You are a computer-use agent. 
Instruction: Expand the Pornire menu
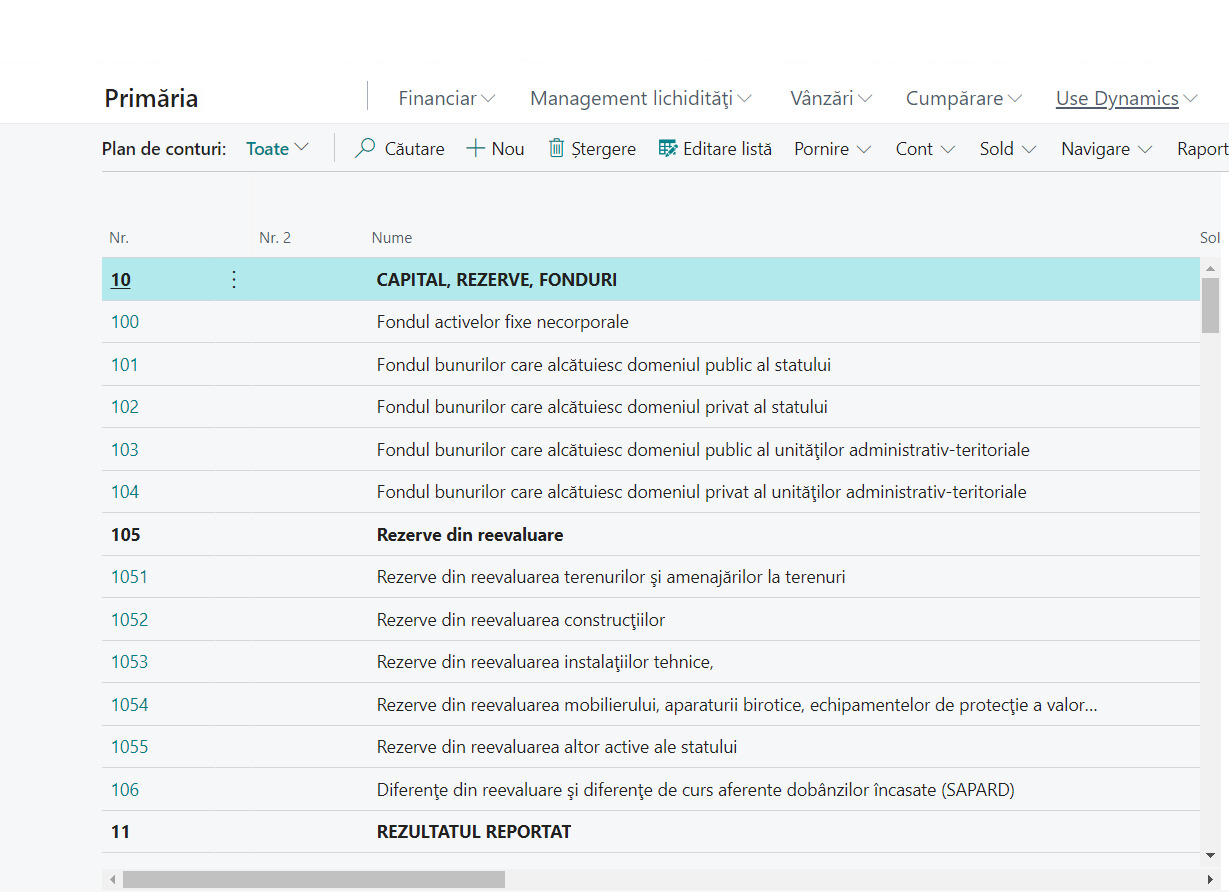pos(832,148)
